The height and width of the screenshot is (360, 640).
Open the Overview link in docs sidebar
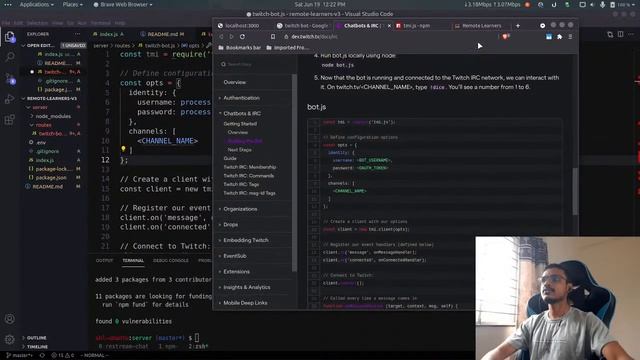[235, 82]
